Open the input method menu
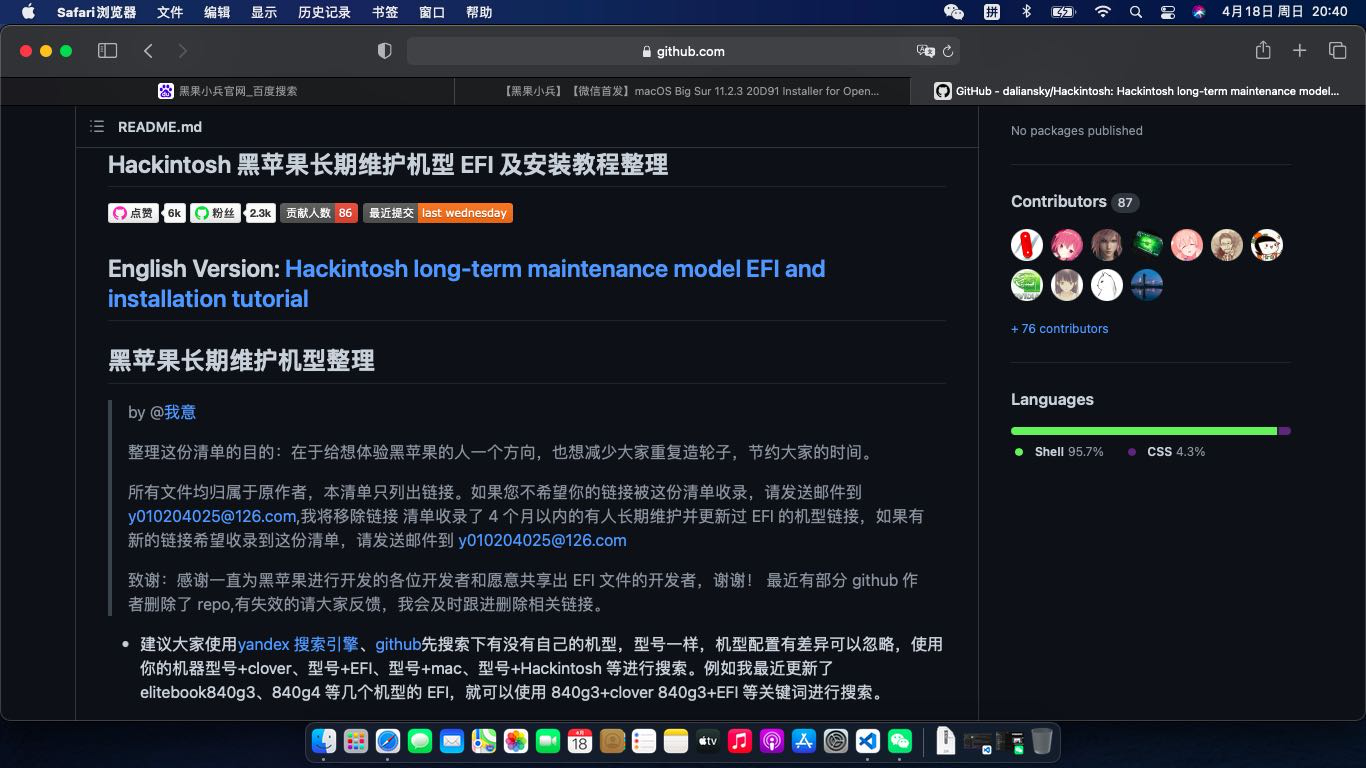 point(990,13)
